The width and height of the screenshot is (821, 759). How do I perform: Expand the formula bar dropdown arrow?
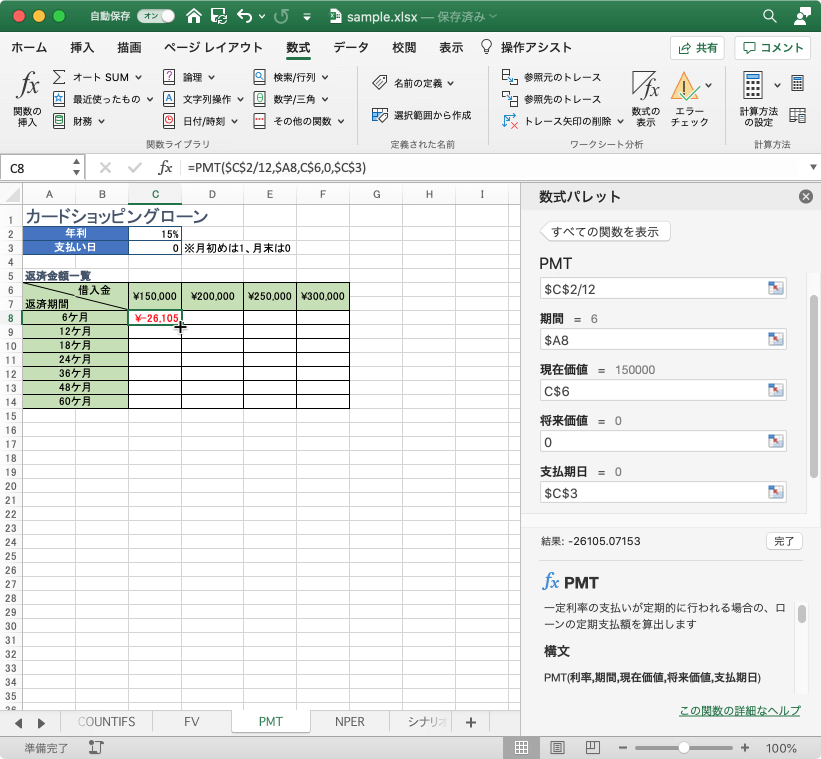pyautogui.click(x=813, y=168)
